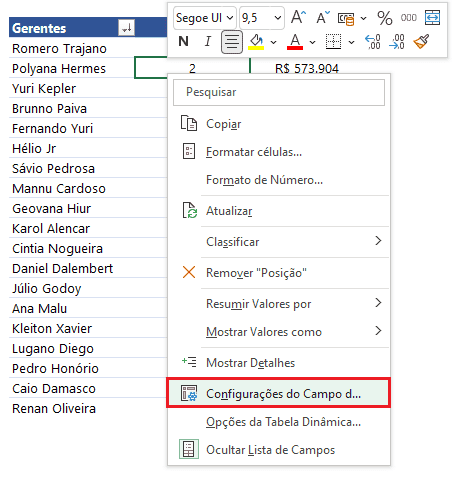Open Mostrar Valores como submenu

tap(279, 332)
